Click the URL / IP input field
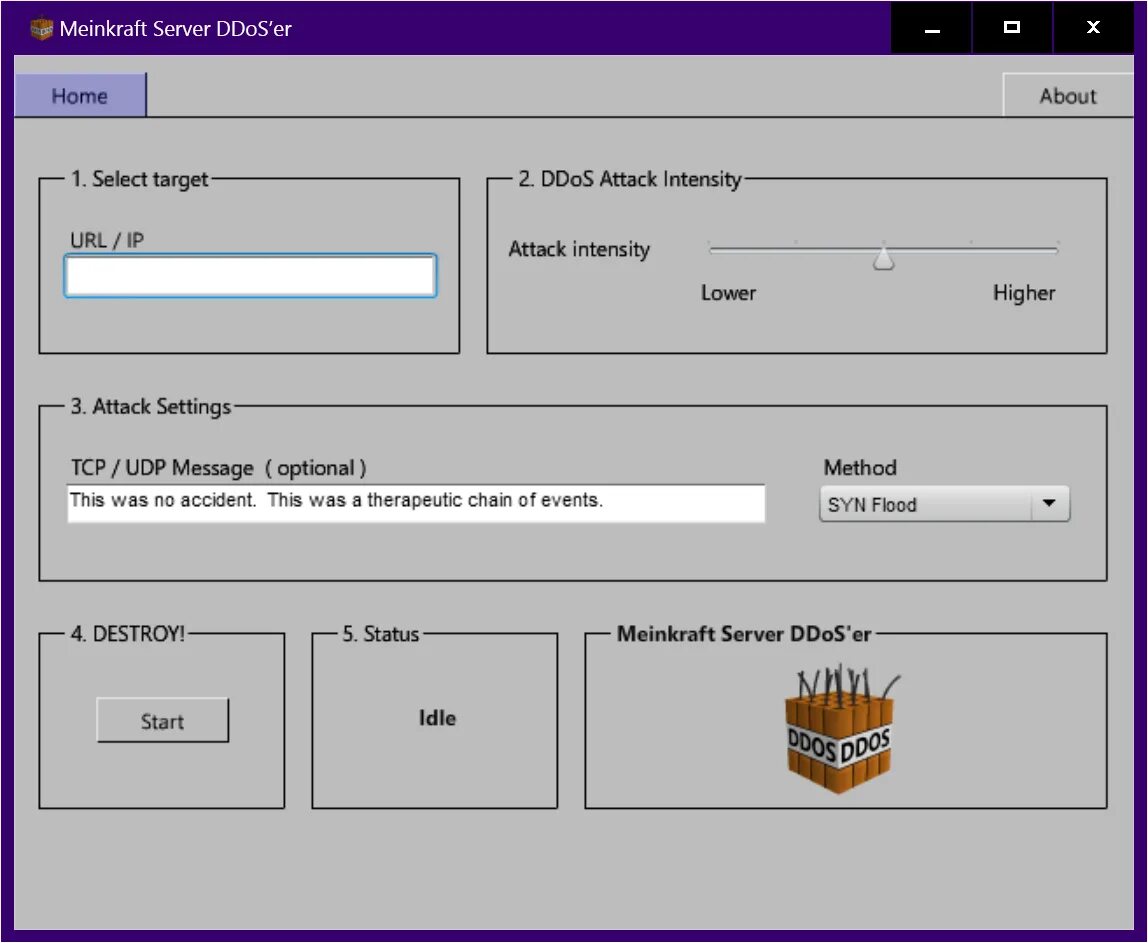The width and height of the screenshot is (1148, 943). coord(250,275)
